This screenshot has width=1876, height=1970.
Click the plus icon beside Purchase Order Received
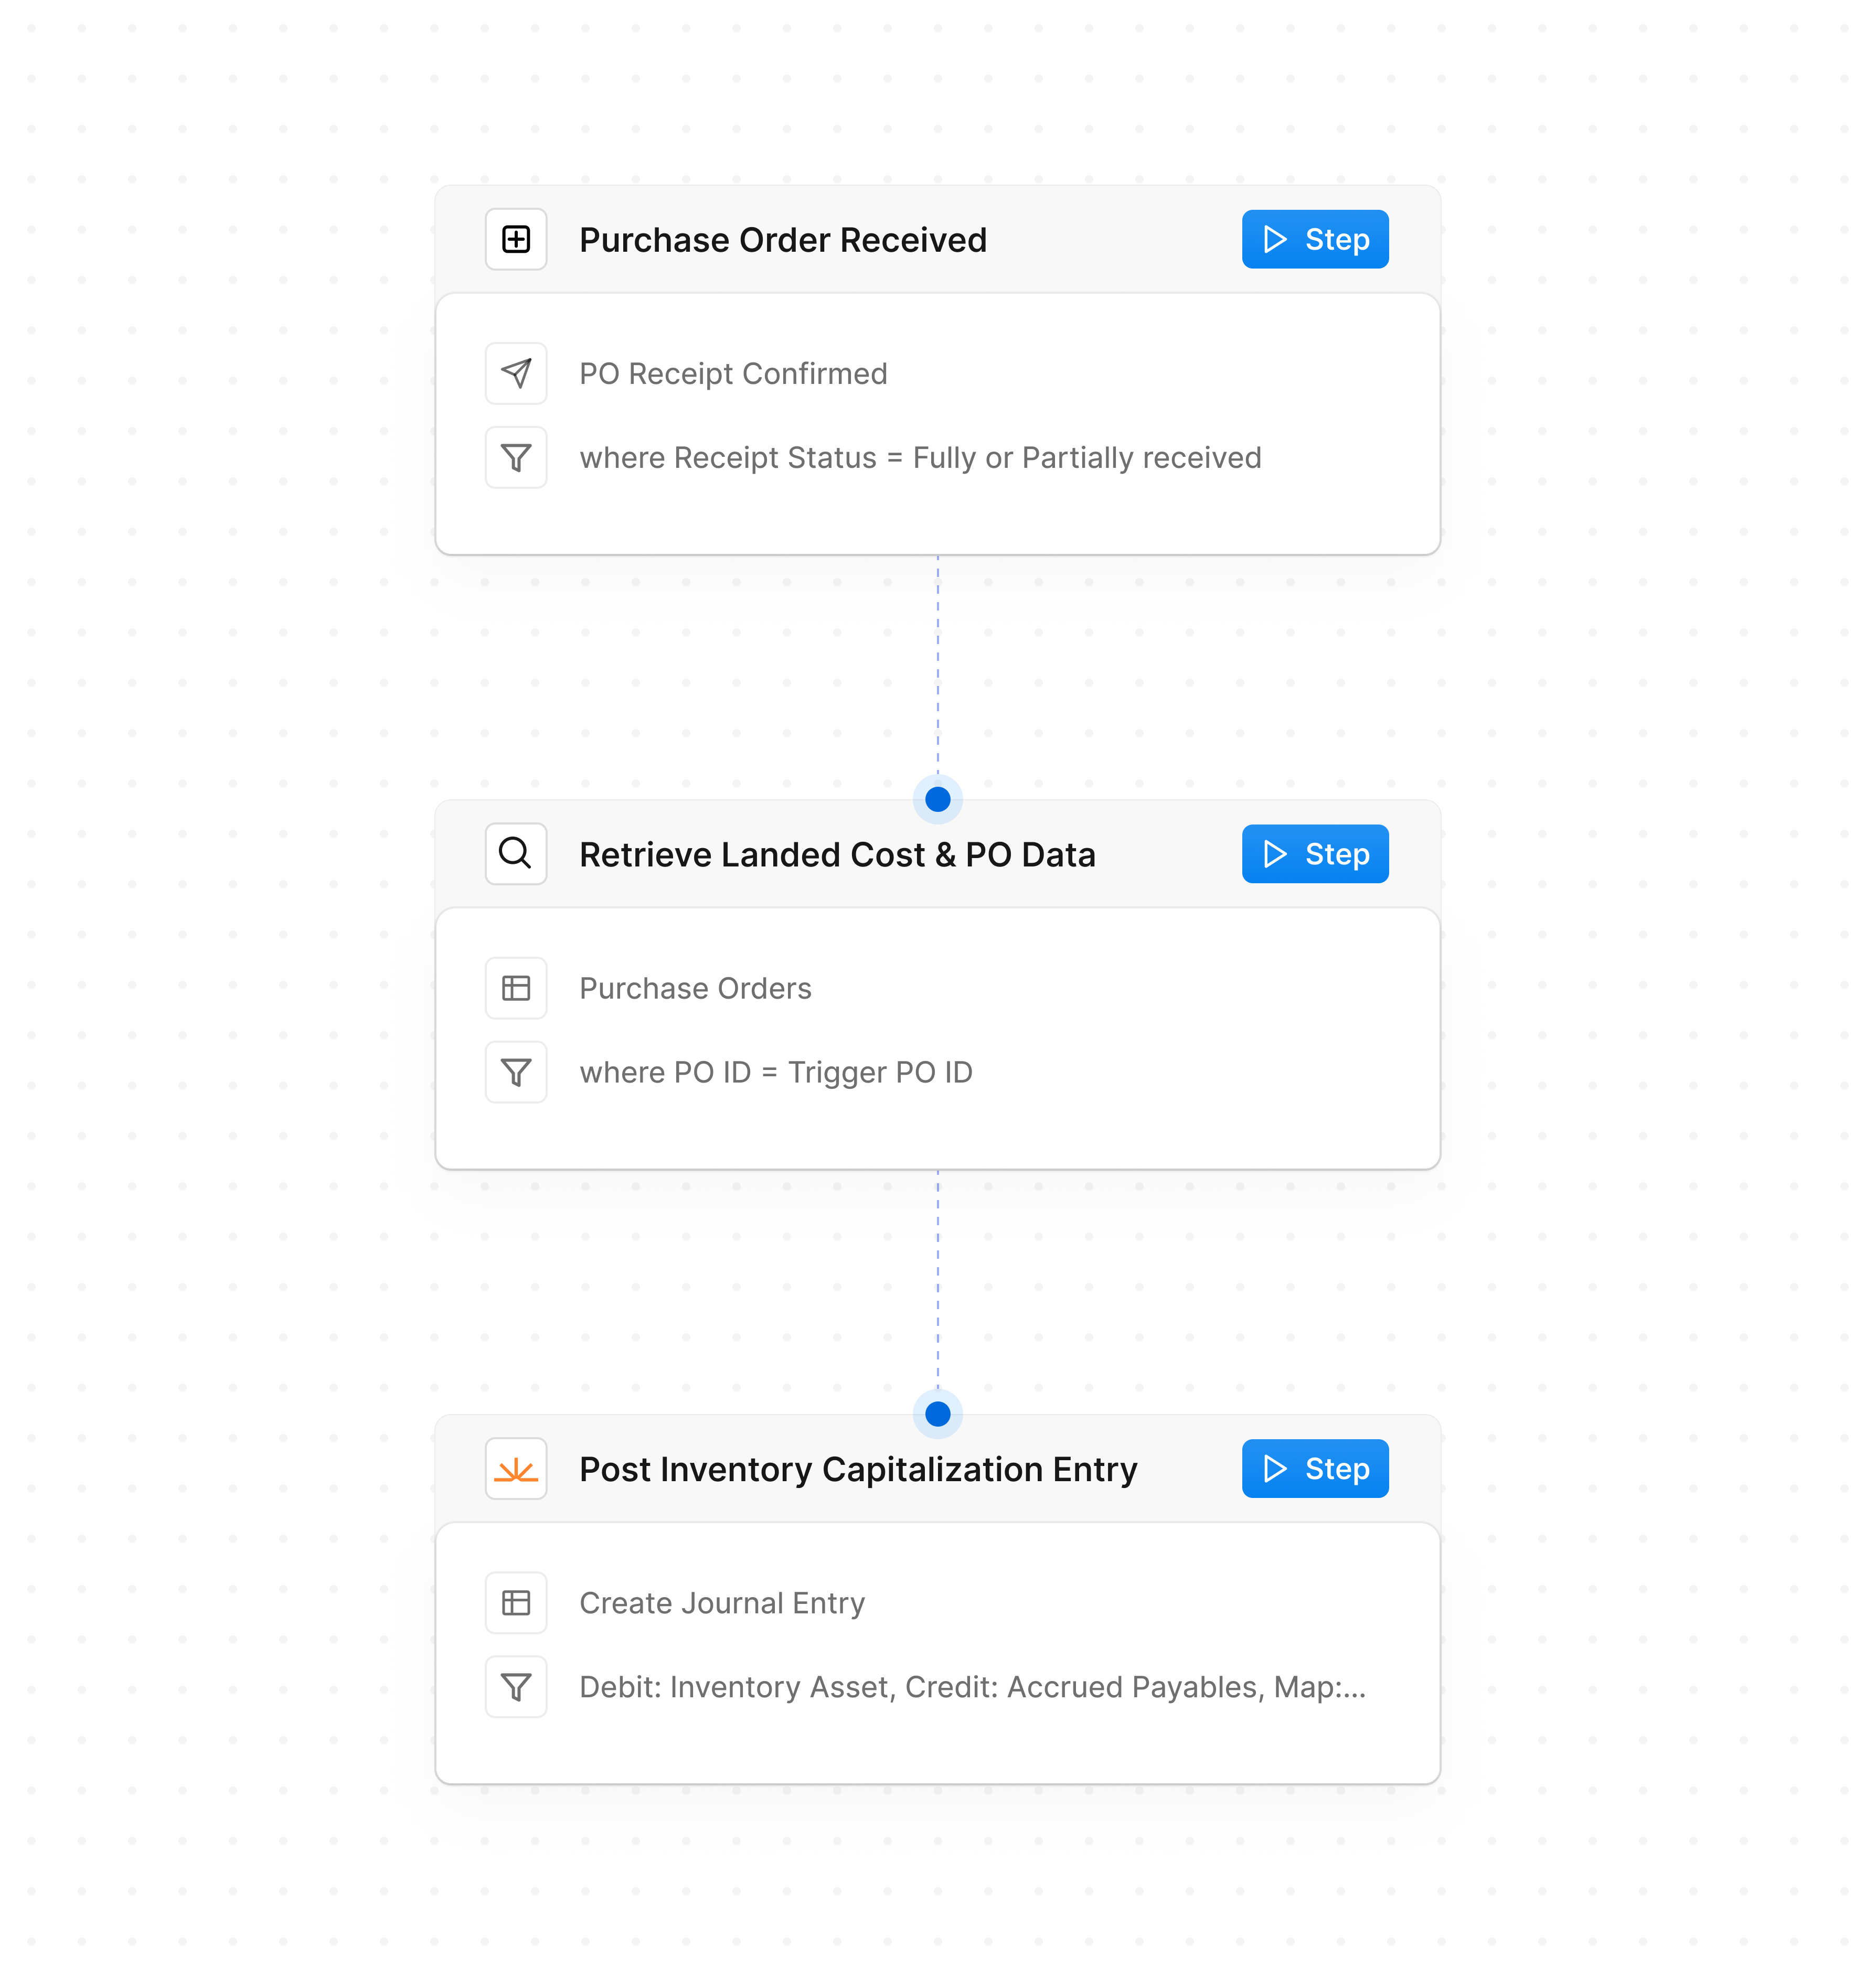pyautogui.click(x=516, y=239)
